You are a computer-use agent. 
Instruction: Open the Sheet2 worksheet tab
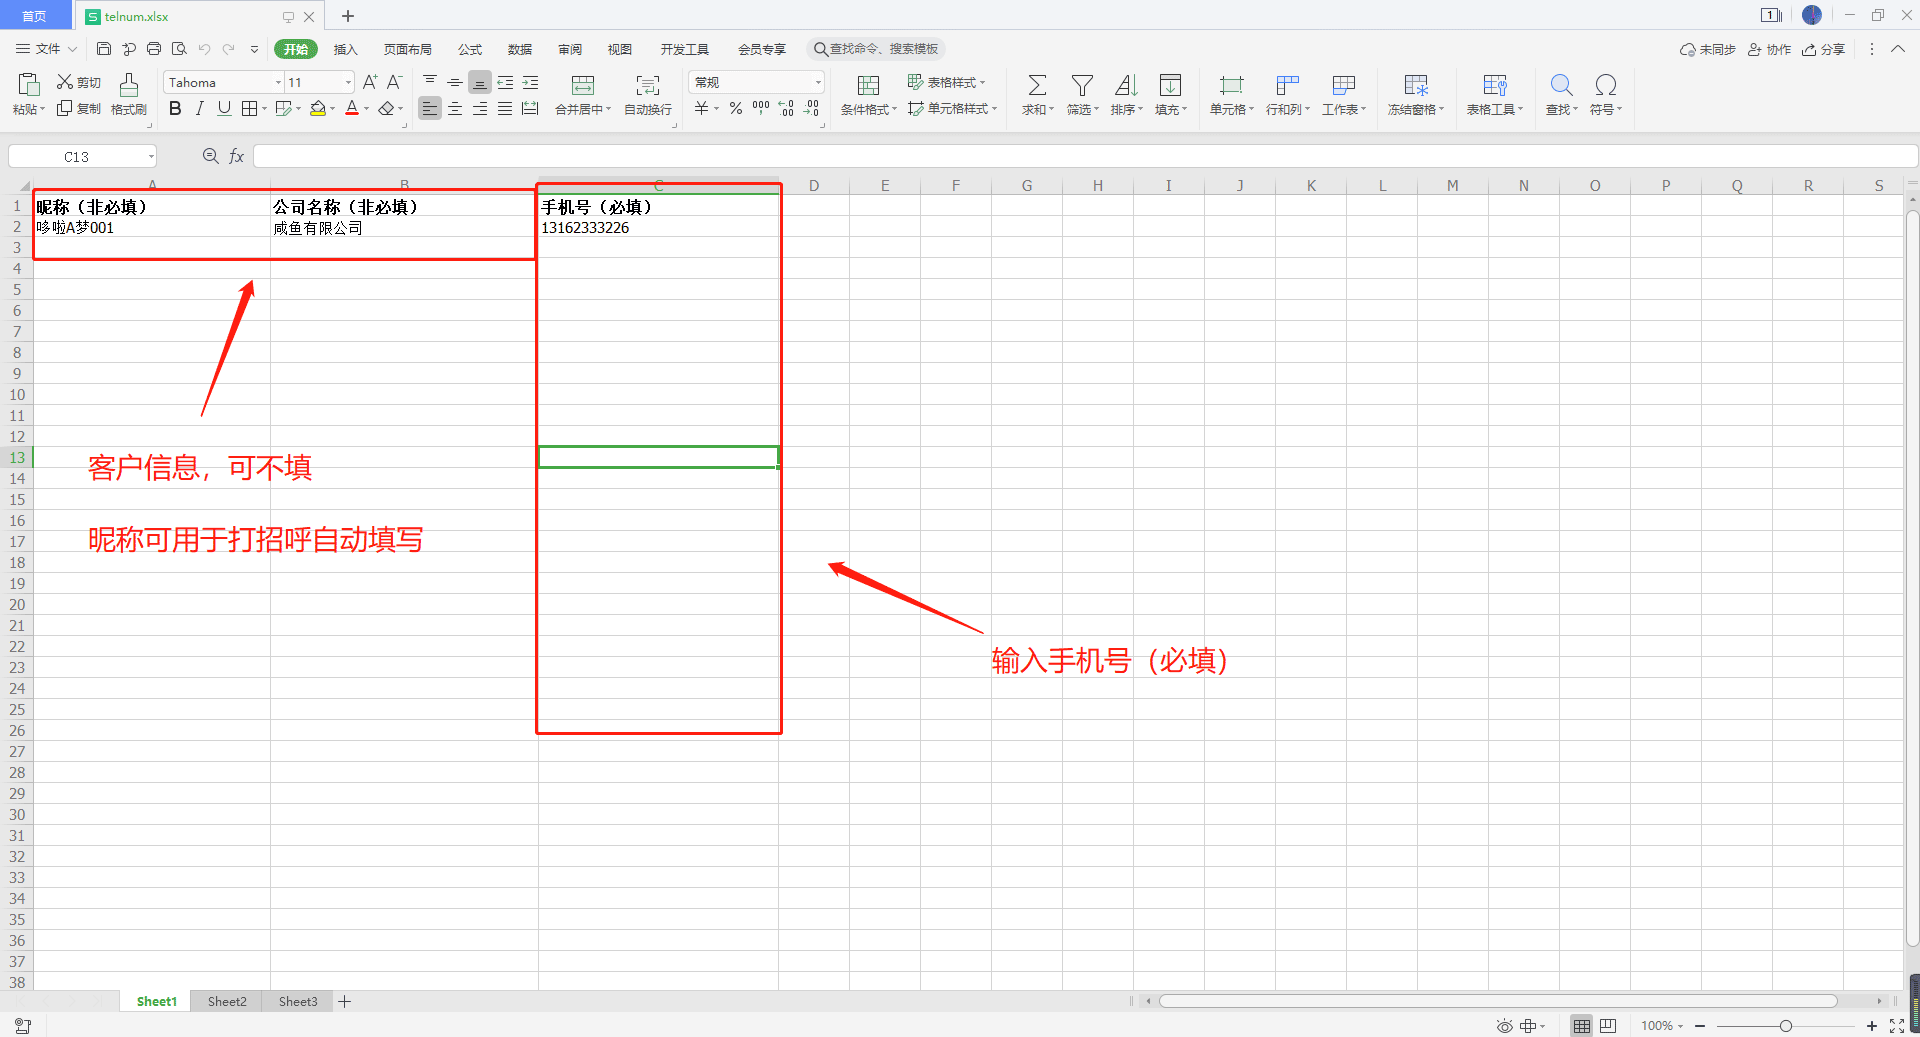point(227,1001)
